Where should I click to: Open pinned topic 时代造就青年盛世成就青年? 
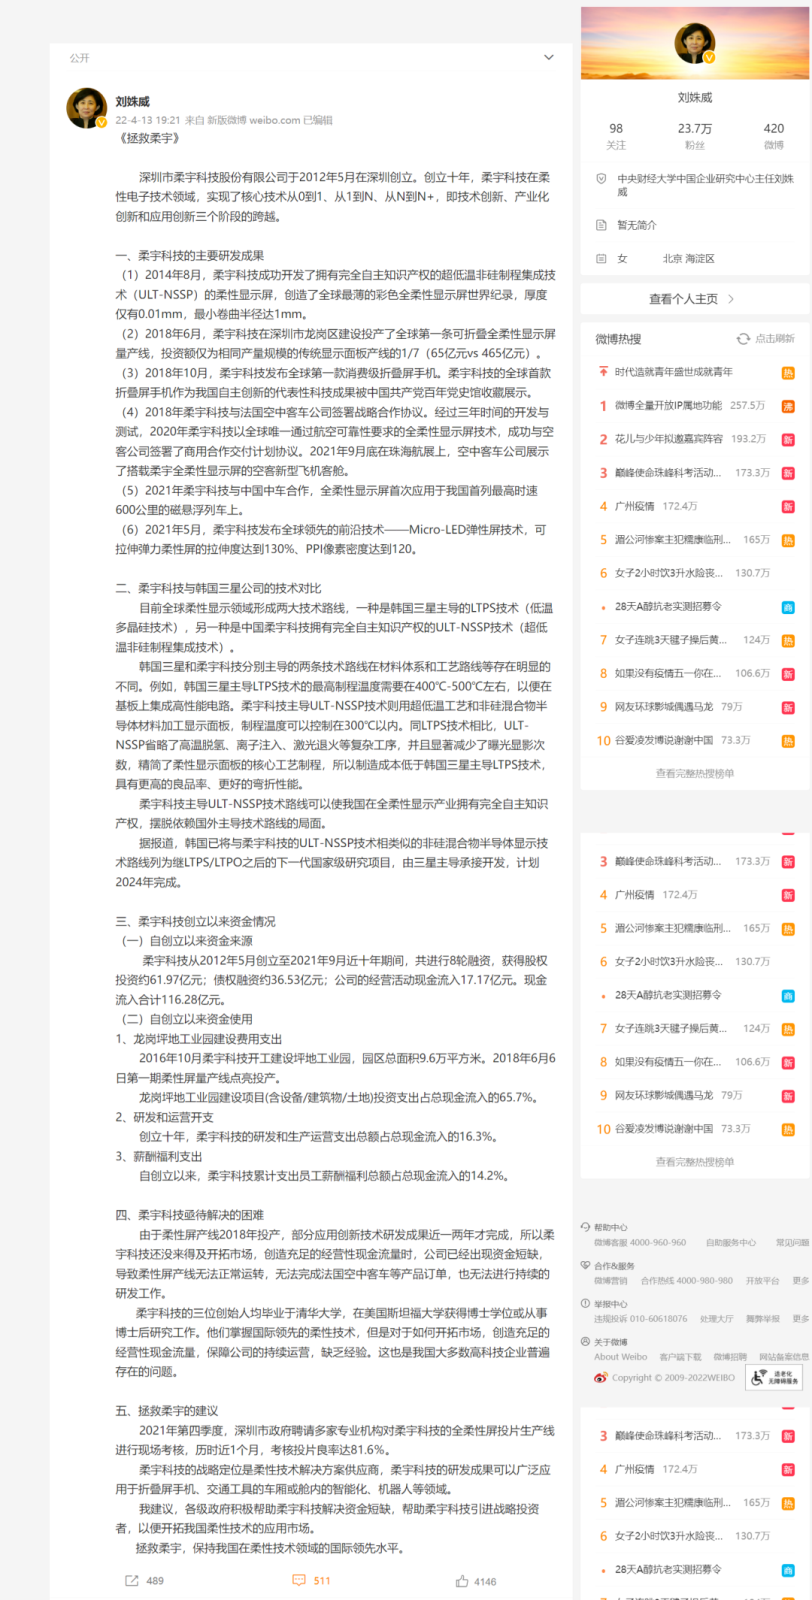(x=674, y=372)
